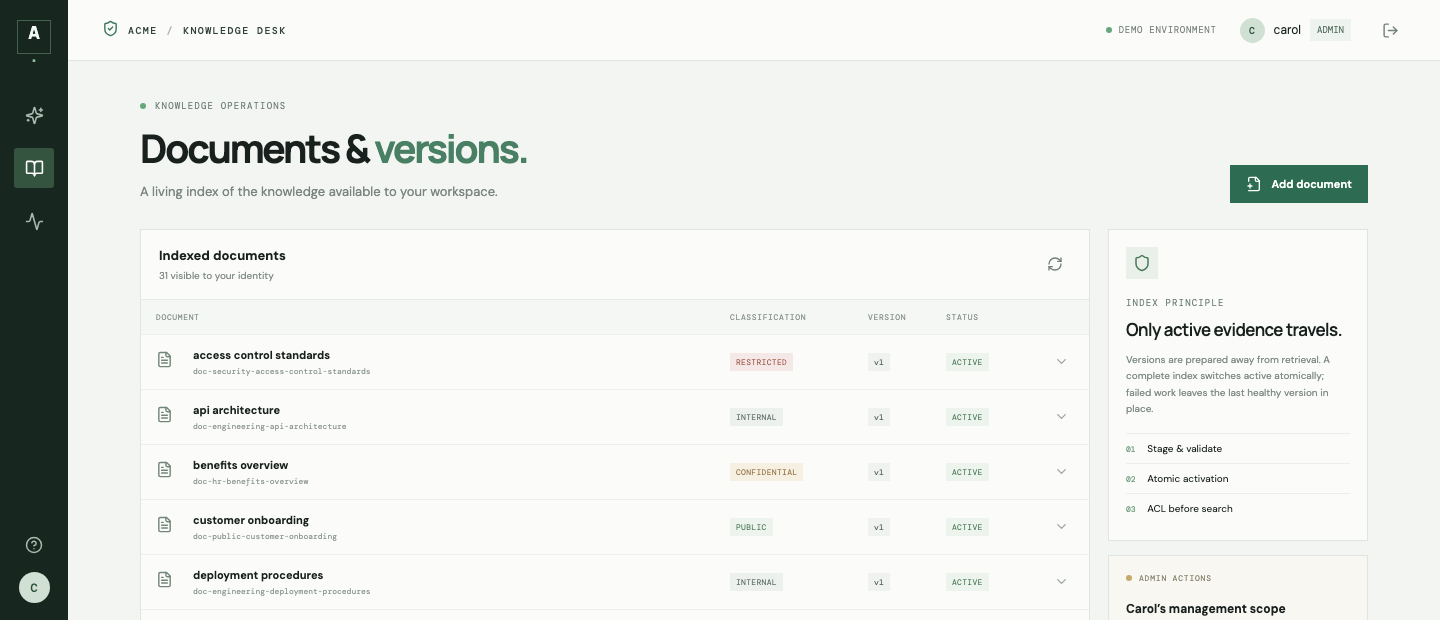Viewport: 1440px width, 620px height.
Task: Select the open book documents sidebar icon
Action: click(34, 168)
